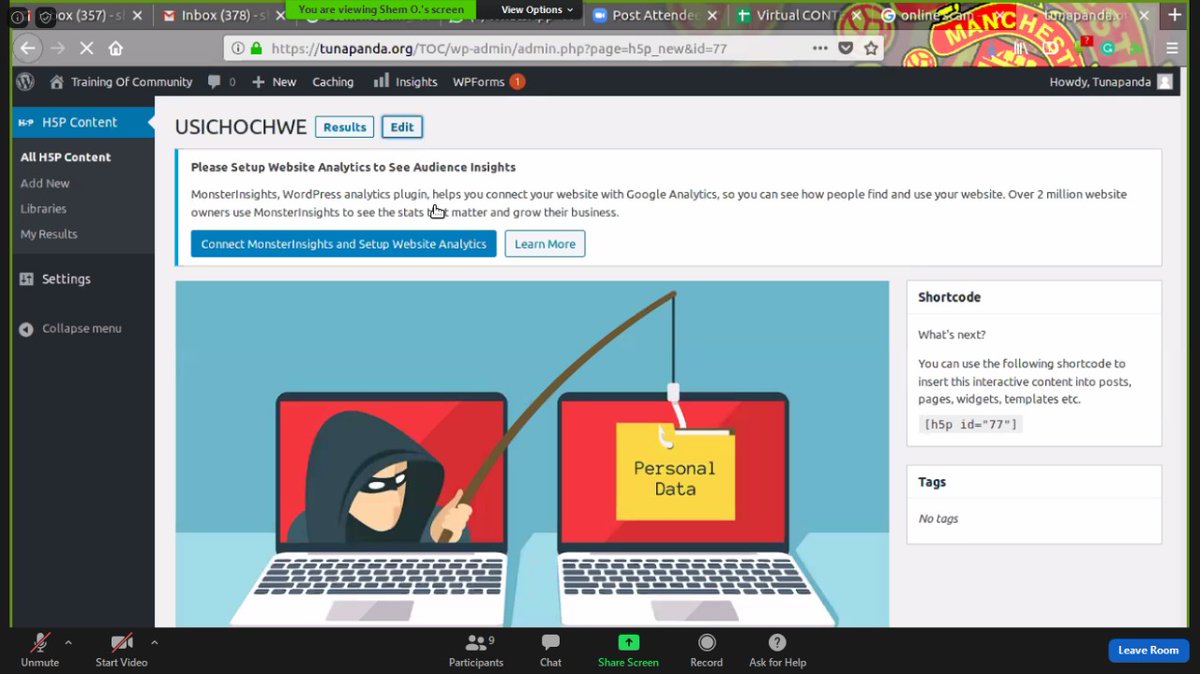Screen dimensions: 1200x674
Task: Click the Learn More button
Action: pyautogui.click(x=545, y=244)
